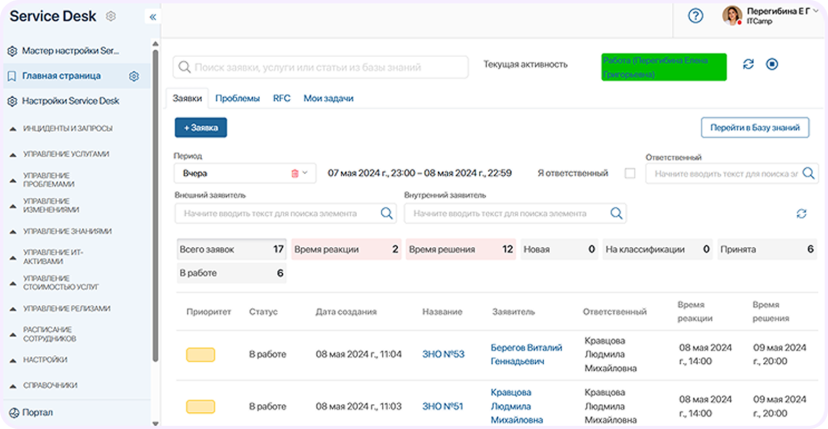Viewport: 828px width, 429px height.
Task: Filter by Время решения 12 tile
Action: 461,249
